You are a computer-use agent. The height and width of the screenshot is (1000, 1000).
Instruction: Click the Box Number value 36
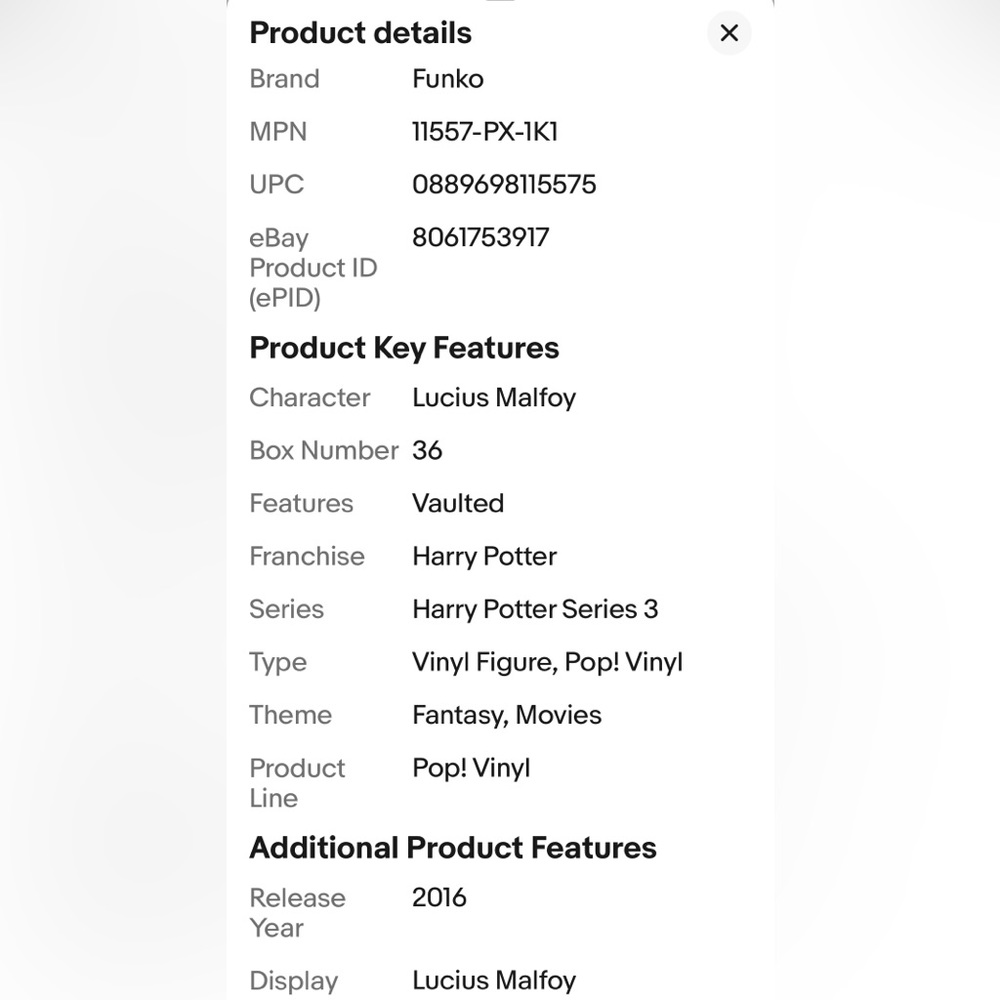(427, 451)
